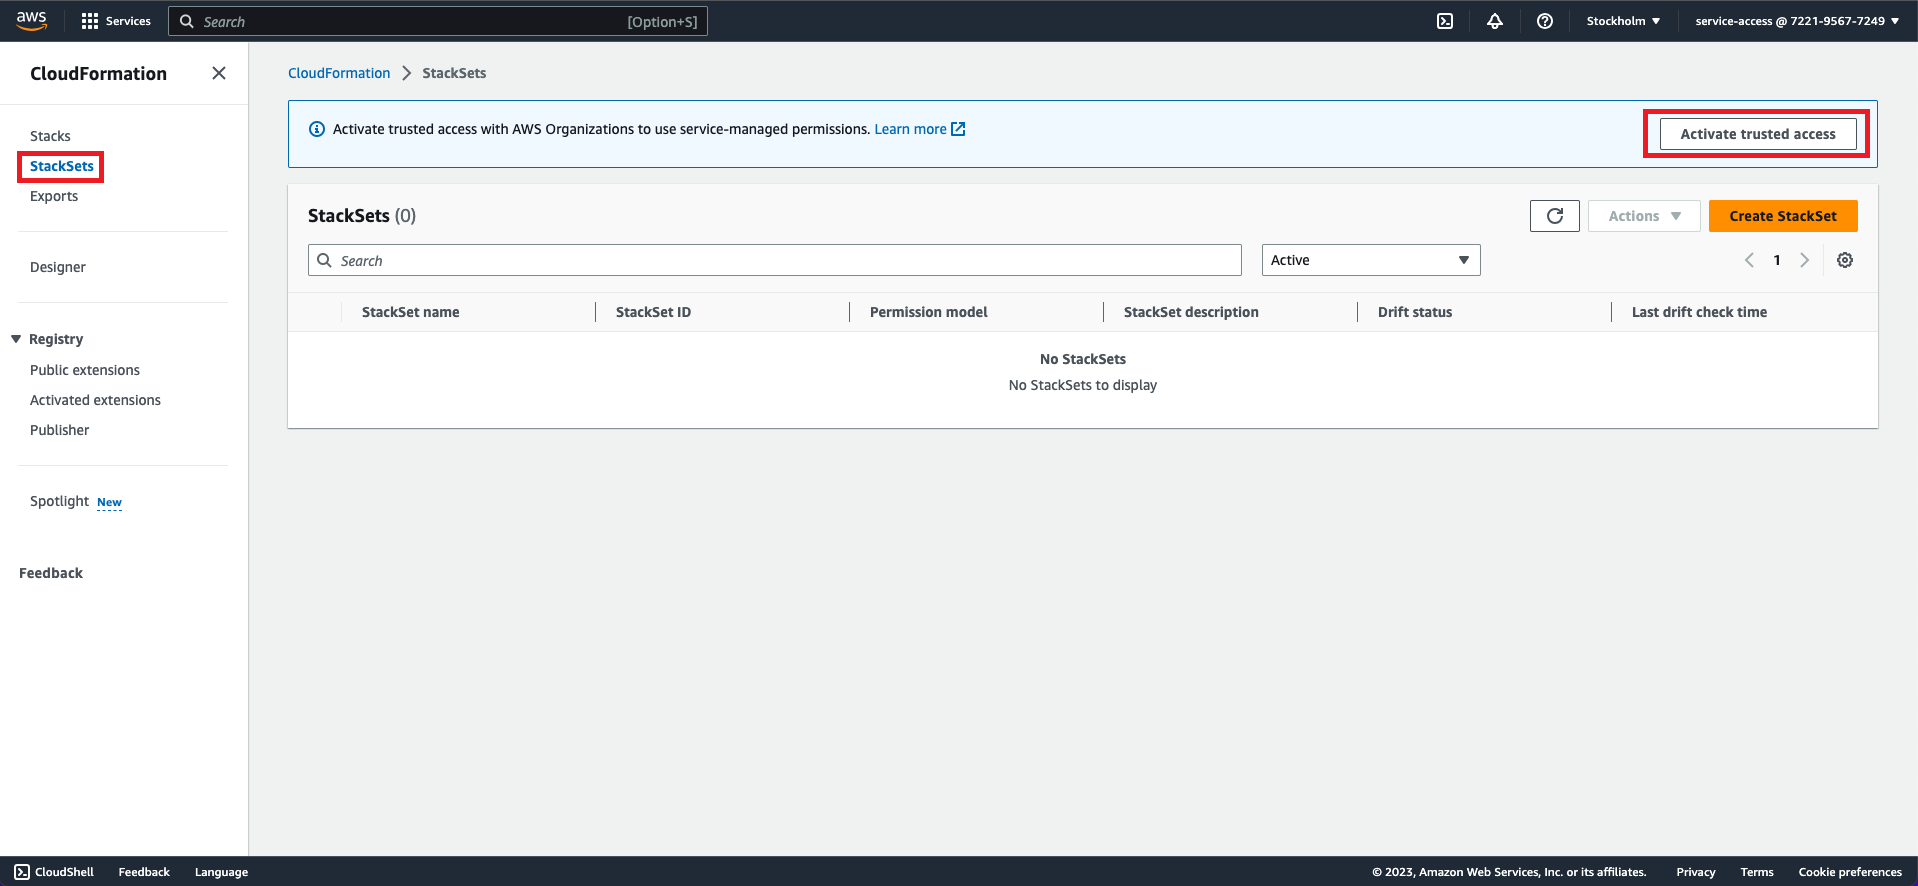The width and height of the screenshot is (1918, 886).
Task: Sort by Drift status column
Action: [1415, 312]
